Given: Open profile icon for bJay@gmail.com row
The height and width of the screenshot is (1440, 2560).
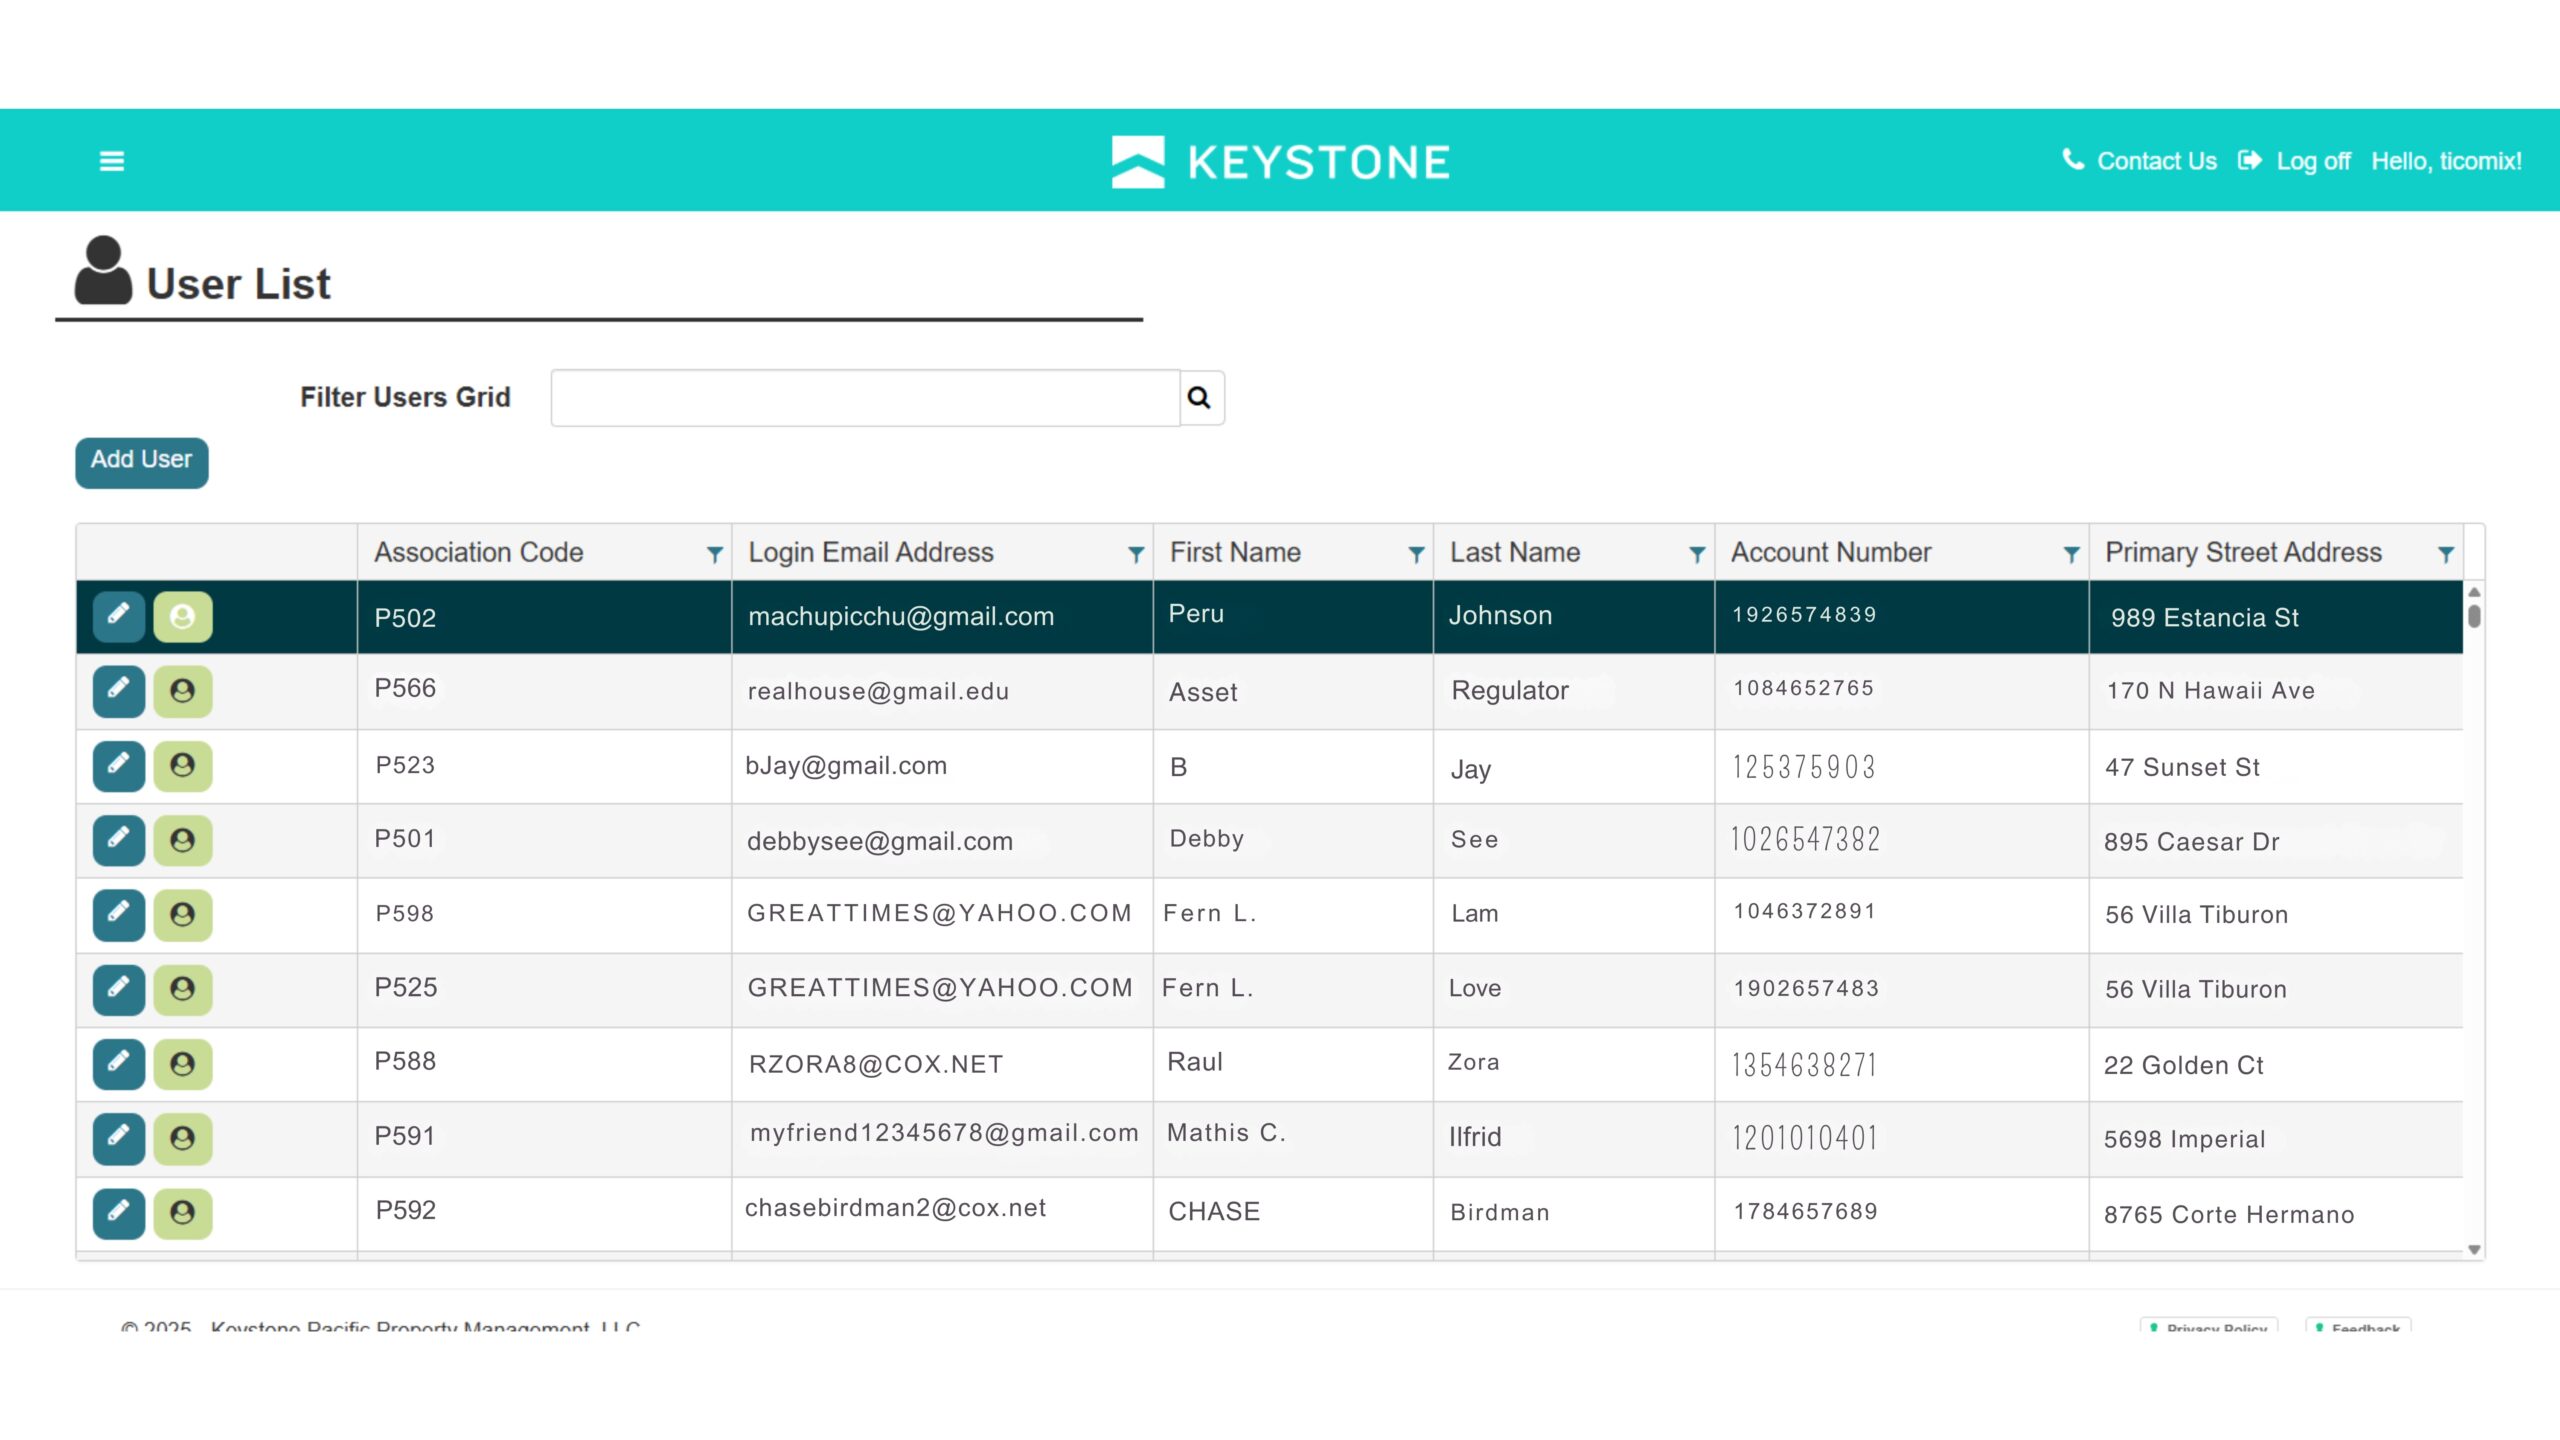Looking at the screenshot, I should point(182,766).
